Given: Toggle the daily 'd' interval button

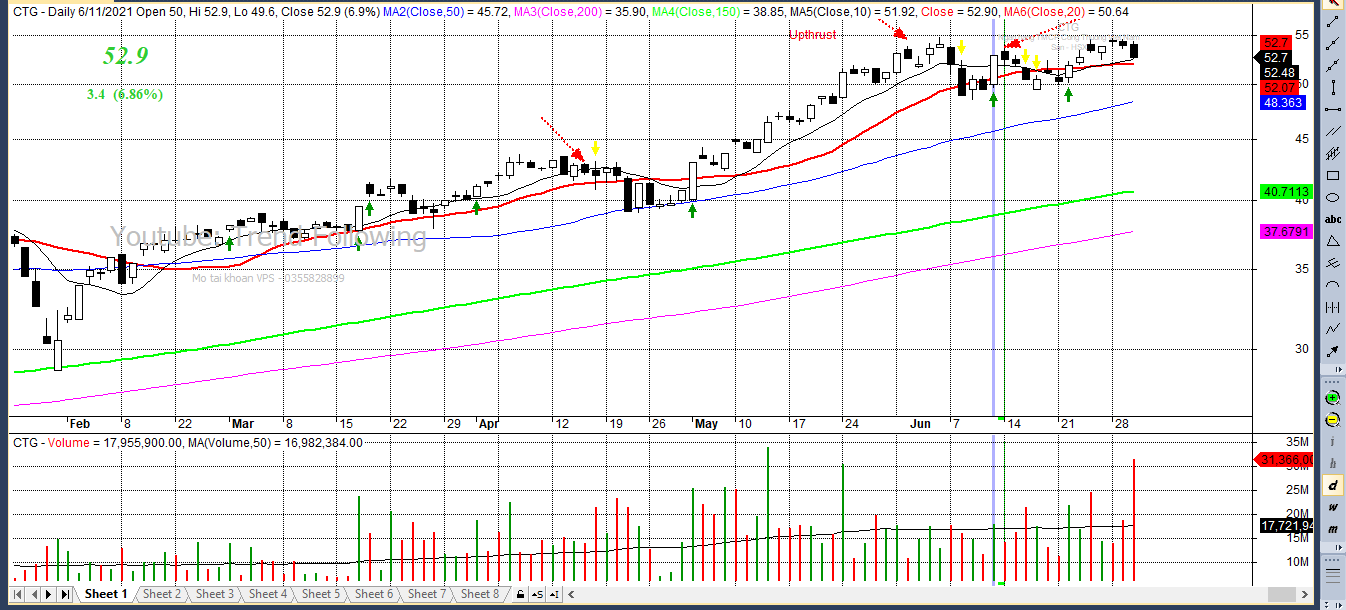Looking at the screenshot, I should pos(1333,485).
